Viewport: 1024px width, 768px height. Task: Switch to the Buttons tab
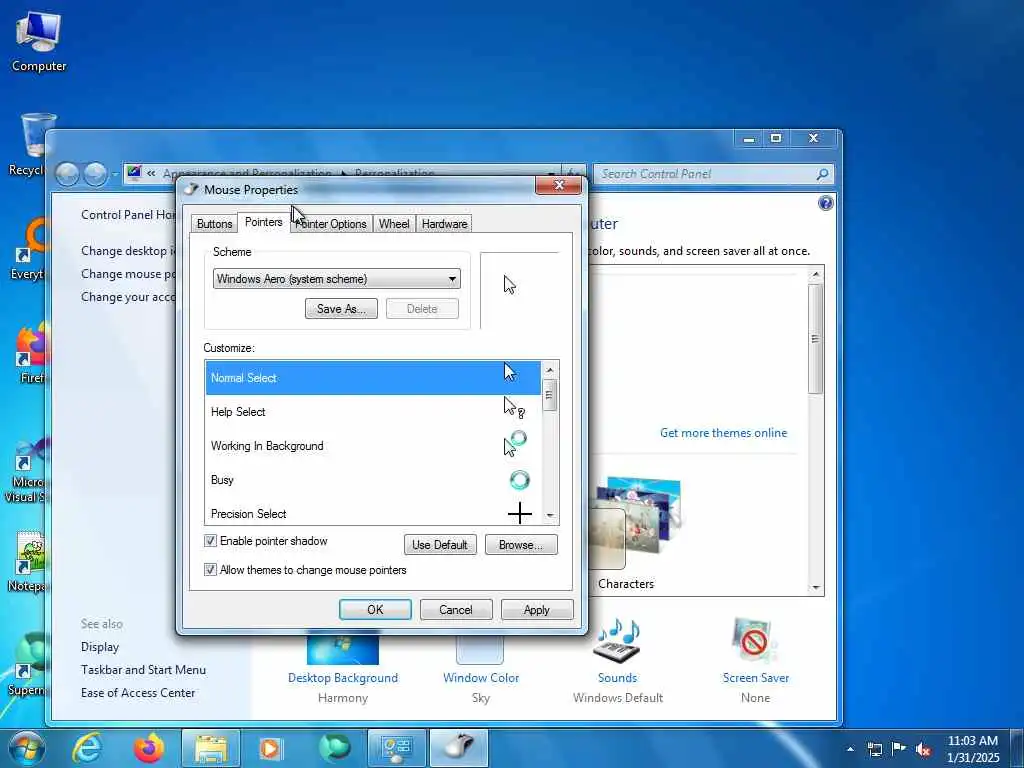tap(214, 223)
